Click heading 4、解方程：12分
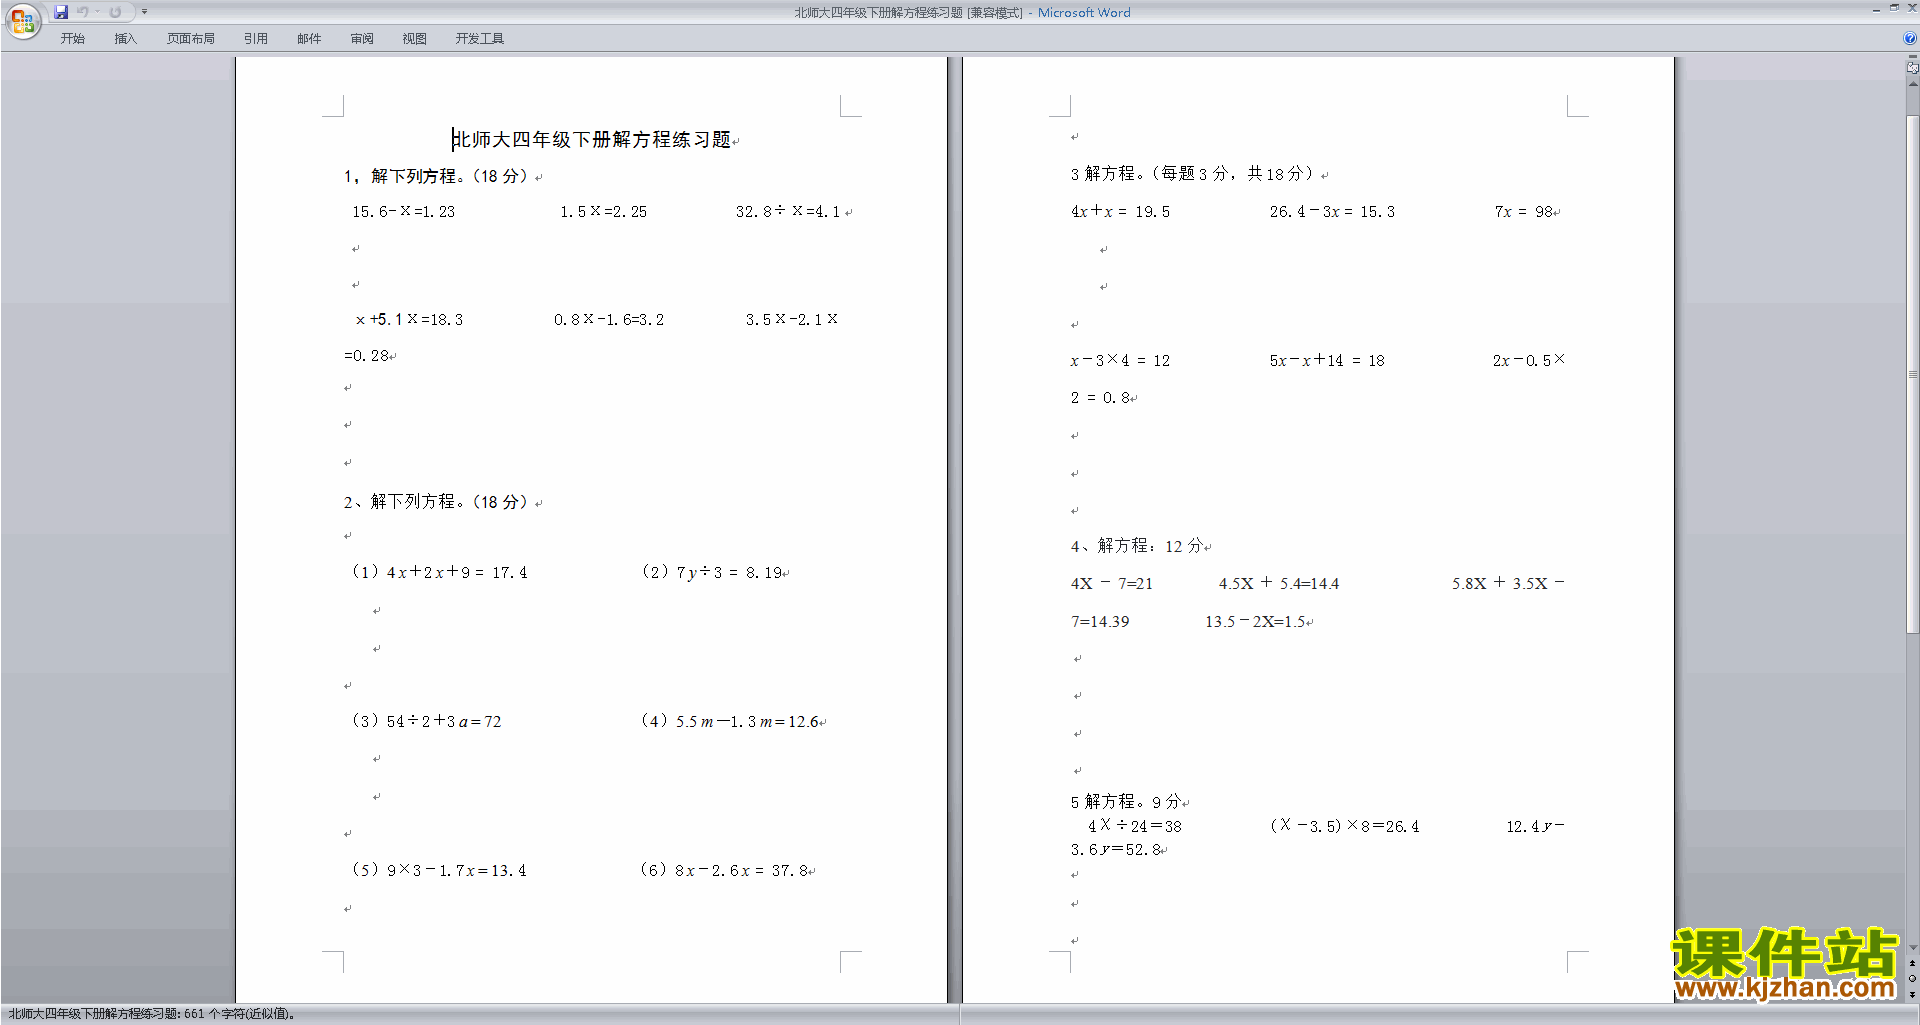 point(1137,546)
